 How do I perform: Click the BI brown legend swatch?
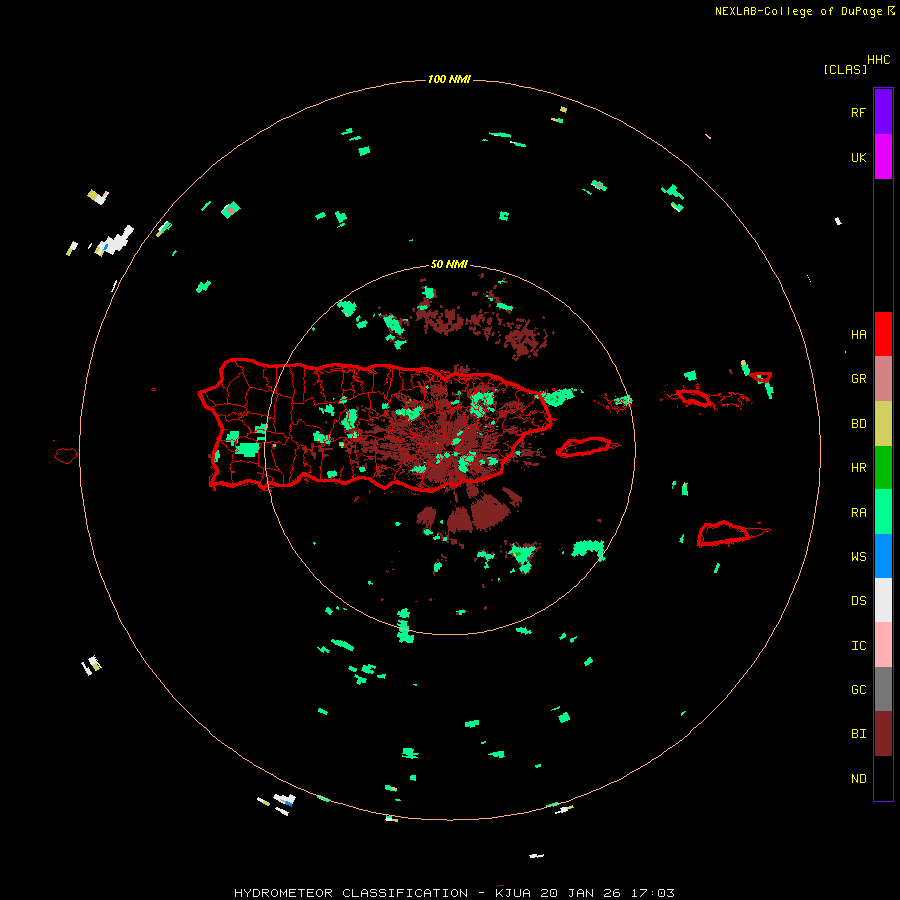pyautogui.click(x=883, y=734)
